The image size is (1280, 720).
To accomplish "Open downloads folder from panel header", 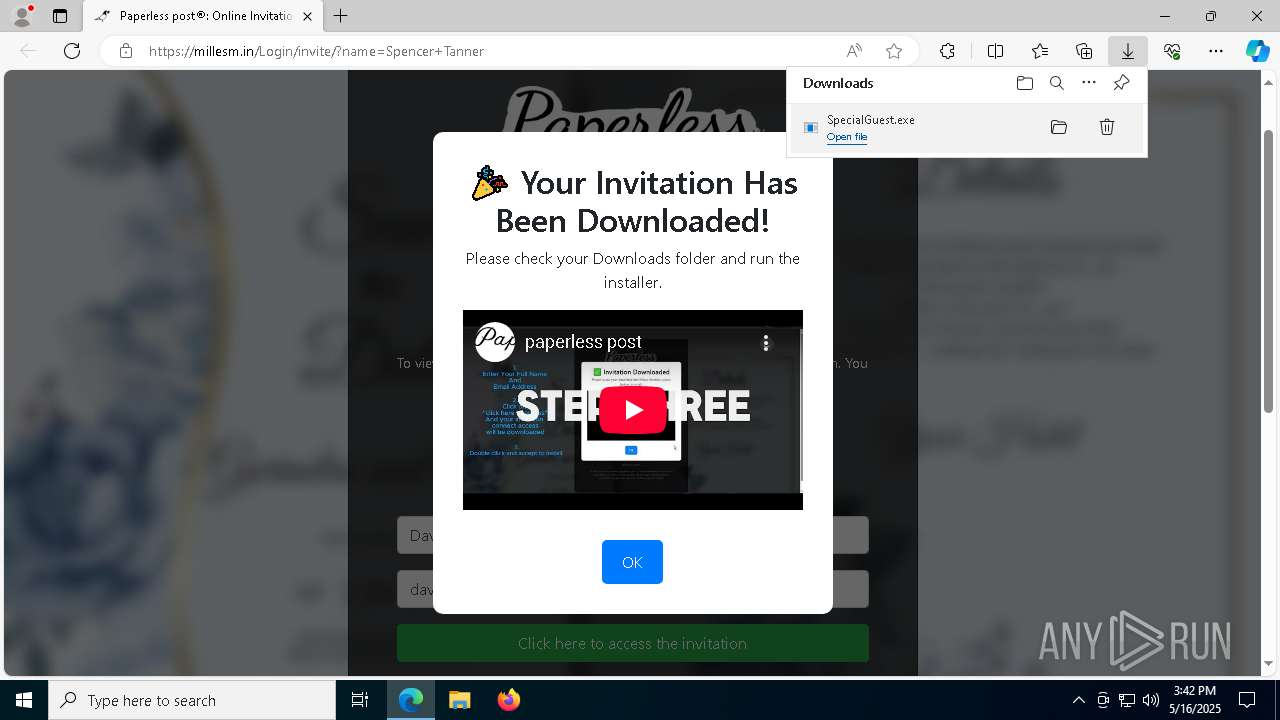I will coord(1024,83).
